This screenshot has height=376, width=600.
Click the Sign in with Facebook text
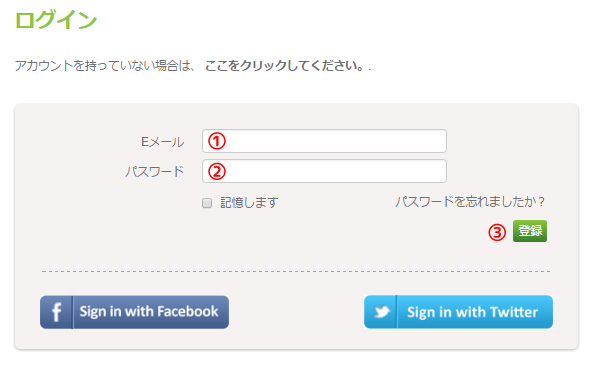149,311
